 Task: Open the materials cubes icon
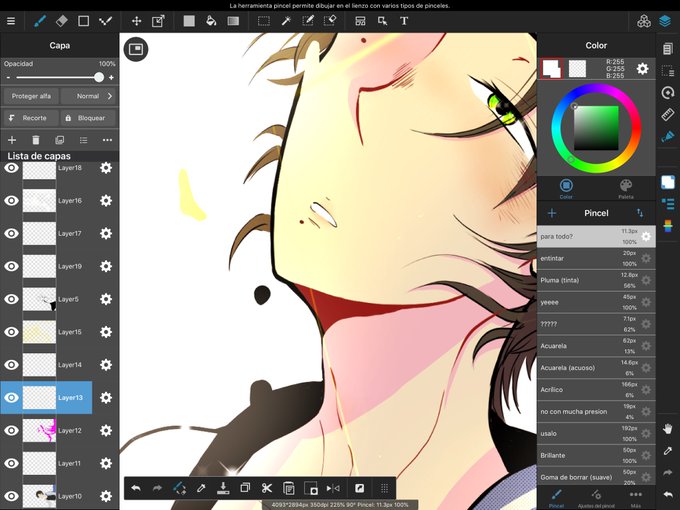(x=644, y=21)
